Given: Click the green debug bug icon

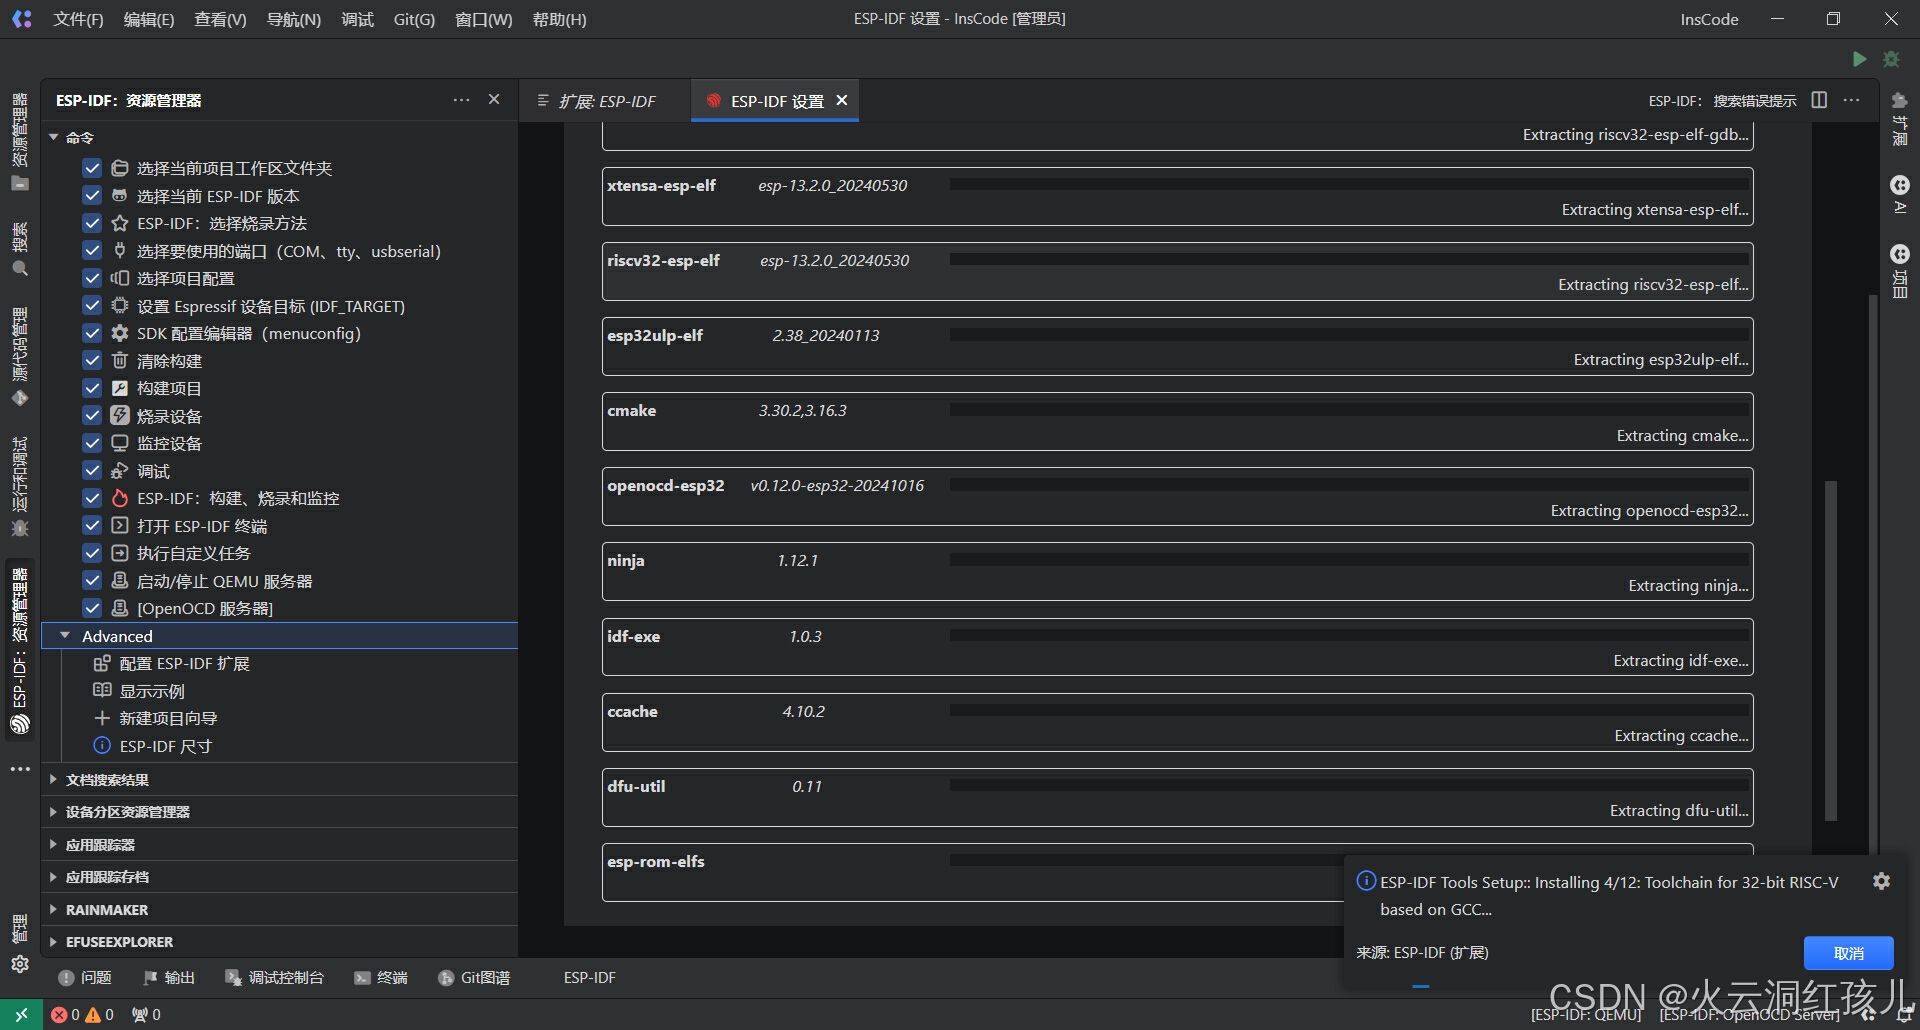Looking at the screenshot, I should pos(1891,59).
